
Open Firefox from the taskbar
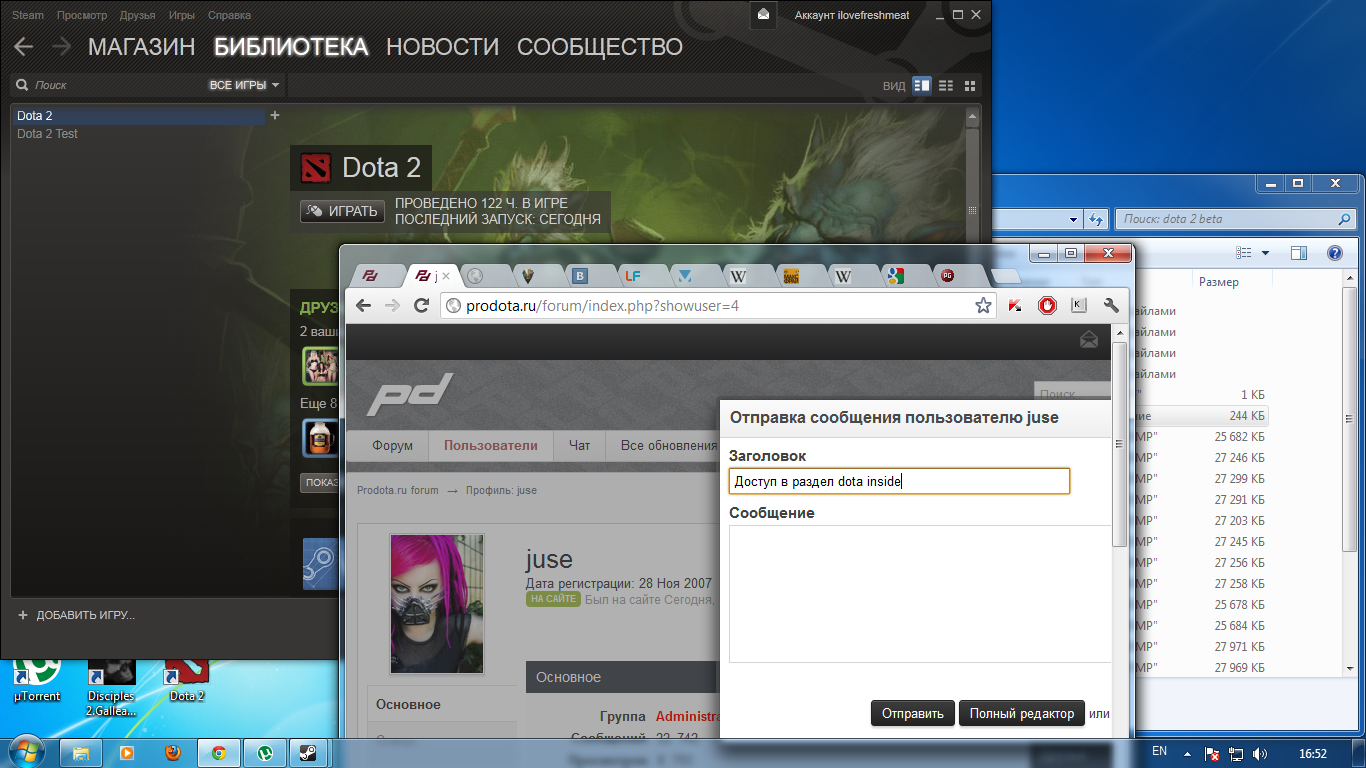[x=173, y=752]
